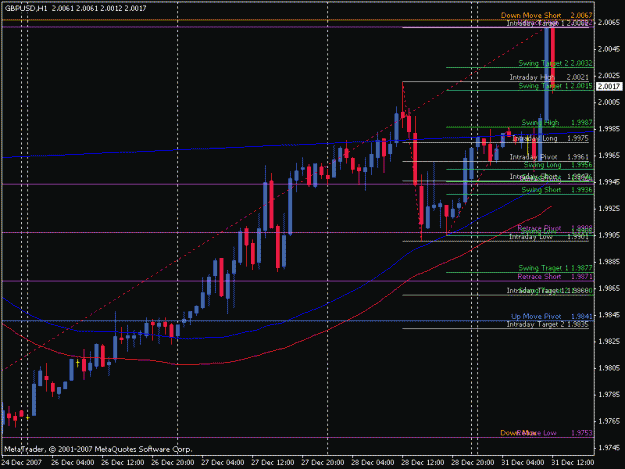This screenshot has height=469, width=625.
Task: Select the '28 Dec 04:00' time label
Action: [x=373, y=463]
